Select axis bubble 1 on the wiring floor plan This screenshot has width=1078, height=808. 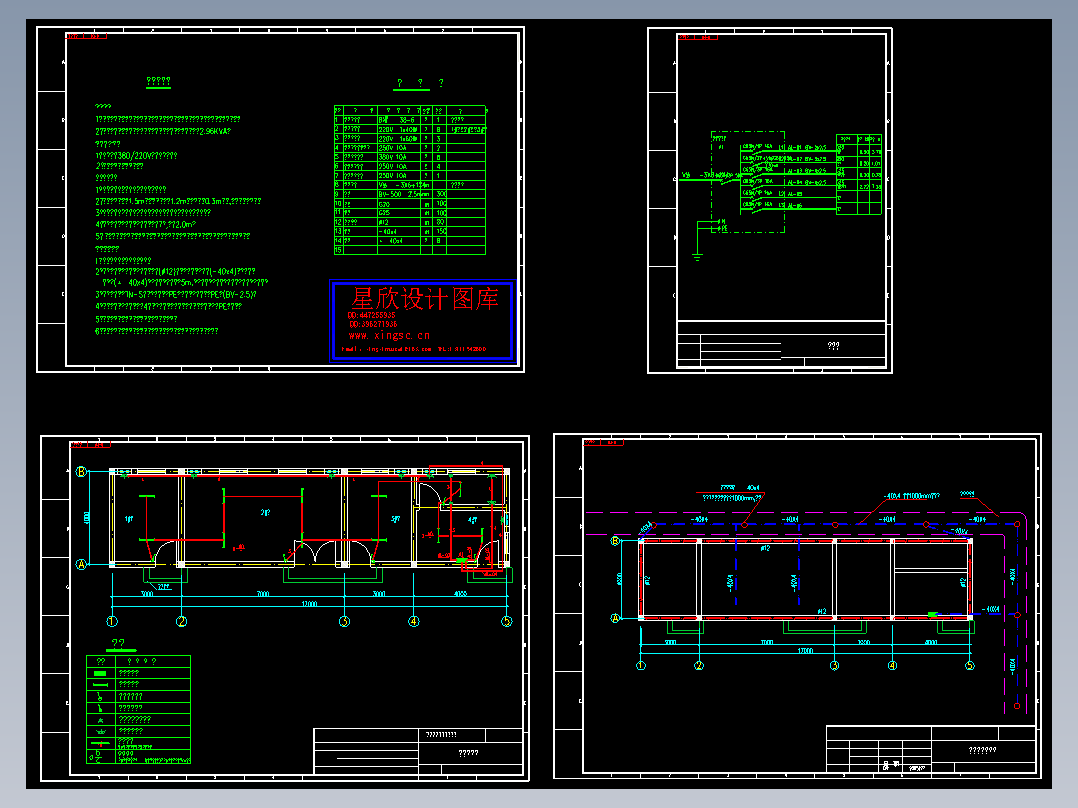coord(112,621)
